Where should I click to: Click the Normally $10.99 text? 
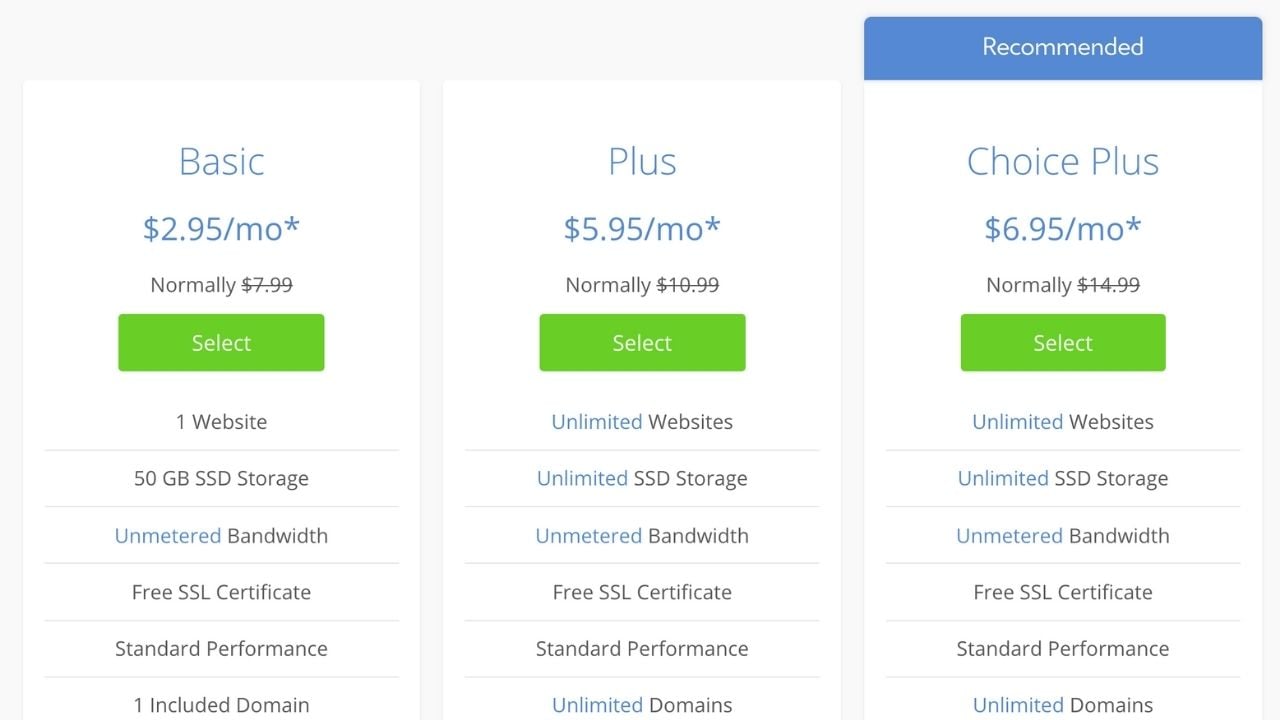click(x=642, y=285)
